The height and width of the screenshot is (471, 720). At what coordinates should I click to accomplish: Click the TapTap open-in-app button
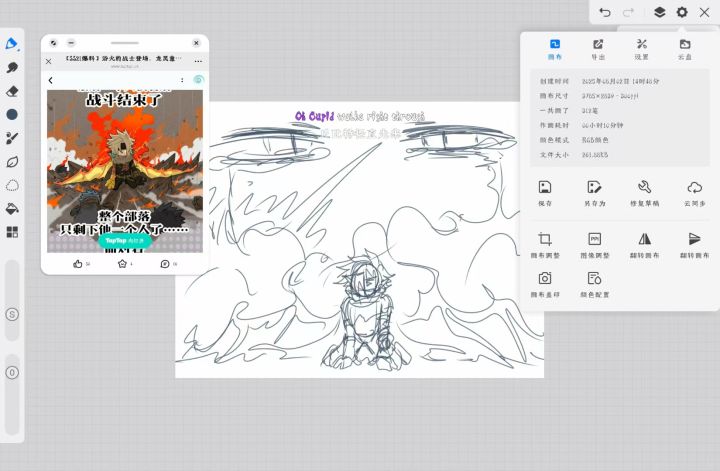(x=124, y=240)
